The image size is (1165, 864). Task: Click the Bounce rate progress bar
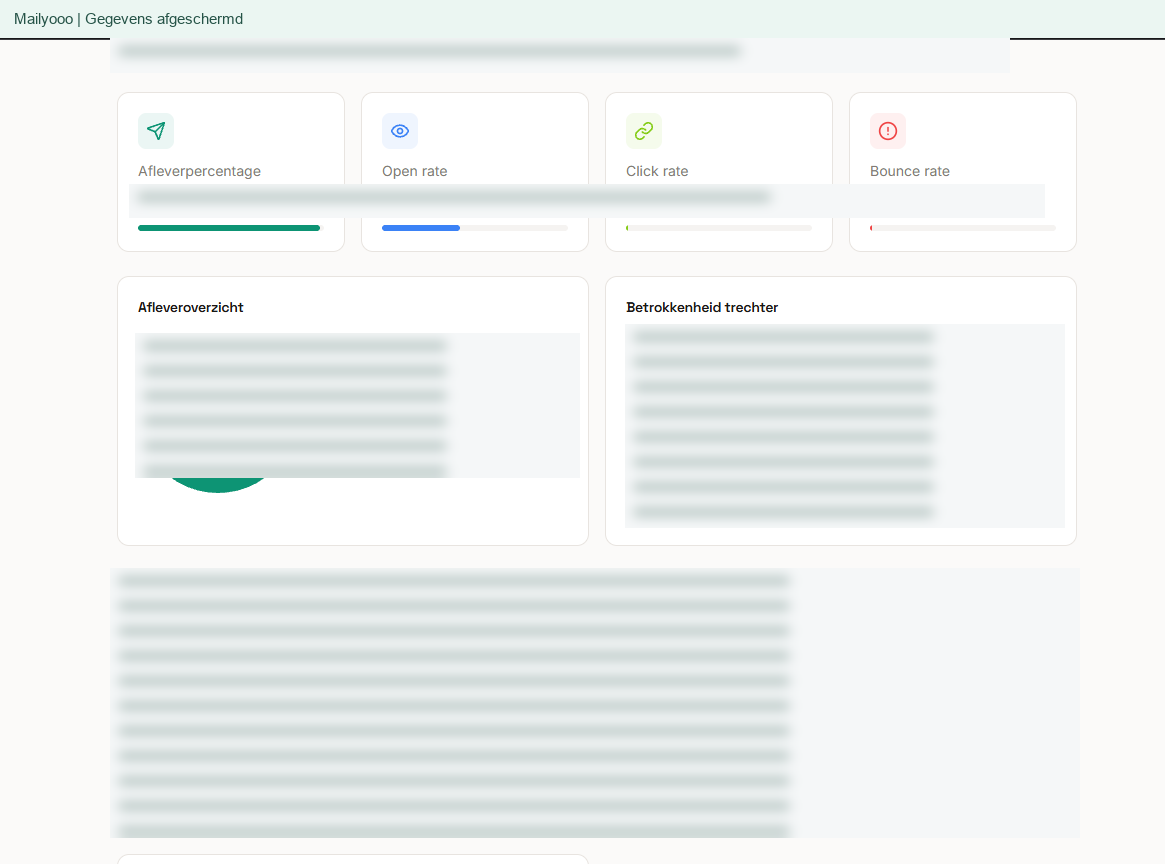(963, 228)
